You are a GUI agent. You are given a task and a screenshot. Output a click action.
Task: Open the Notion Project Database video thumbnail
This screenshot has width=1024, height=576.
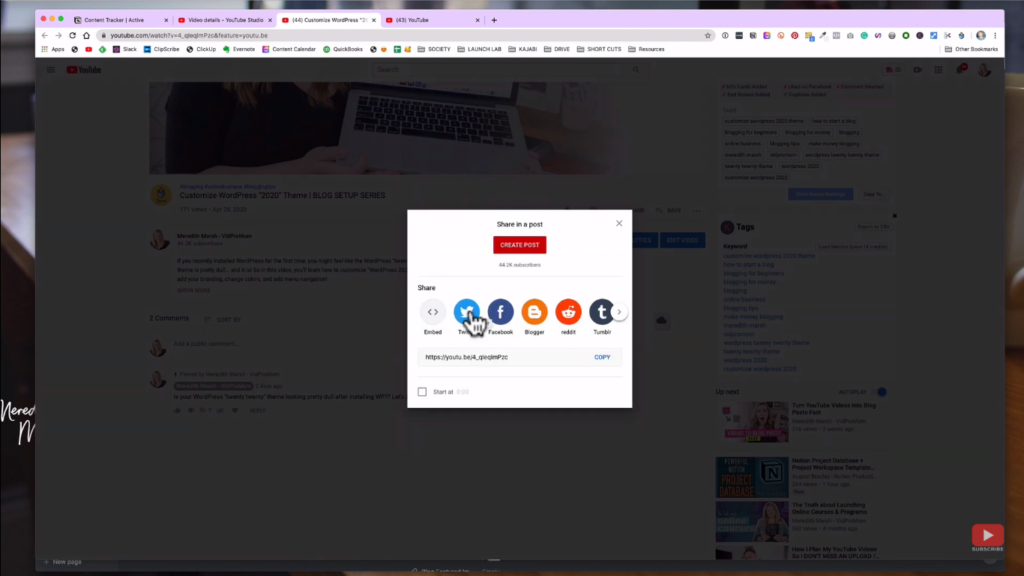pyautogui.click(x=752, y=477)
